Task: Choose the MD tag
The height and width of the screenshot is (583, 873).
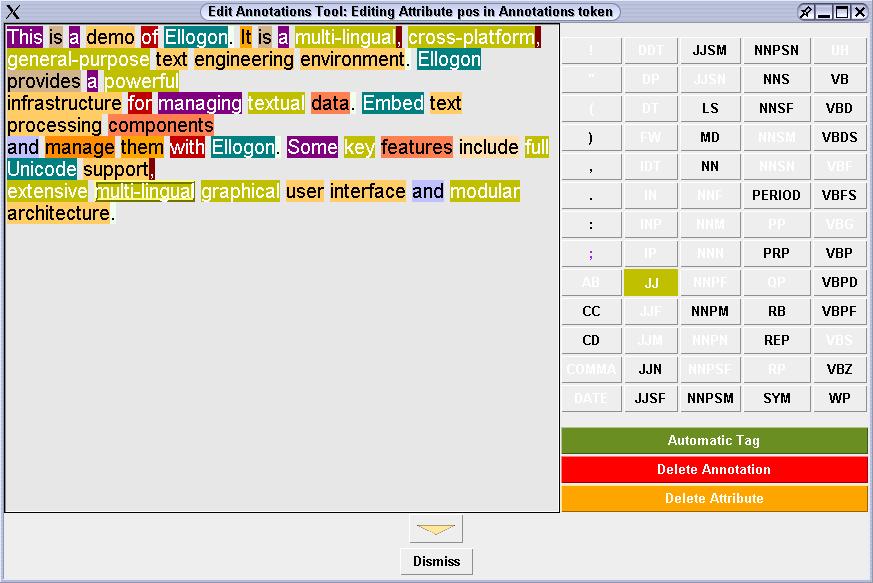Action: coord(710,137)
